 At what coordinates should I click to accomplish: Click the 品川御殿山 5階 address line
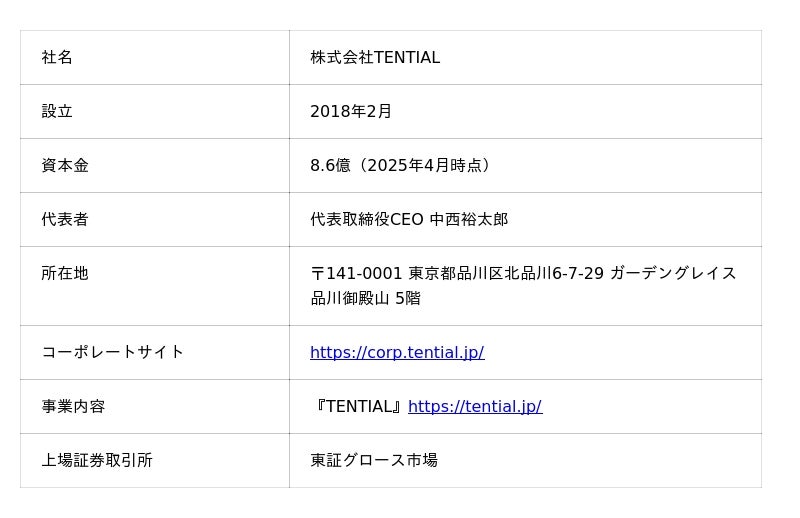(x=365, y=298)
